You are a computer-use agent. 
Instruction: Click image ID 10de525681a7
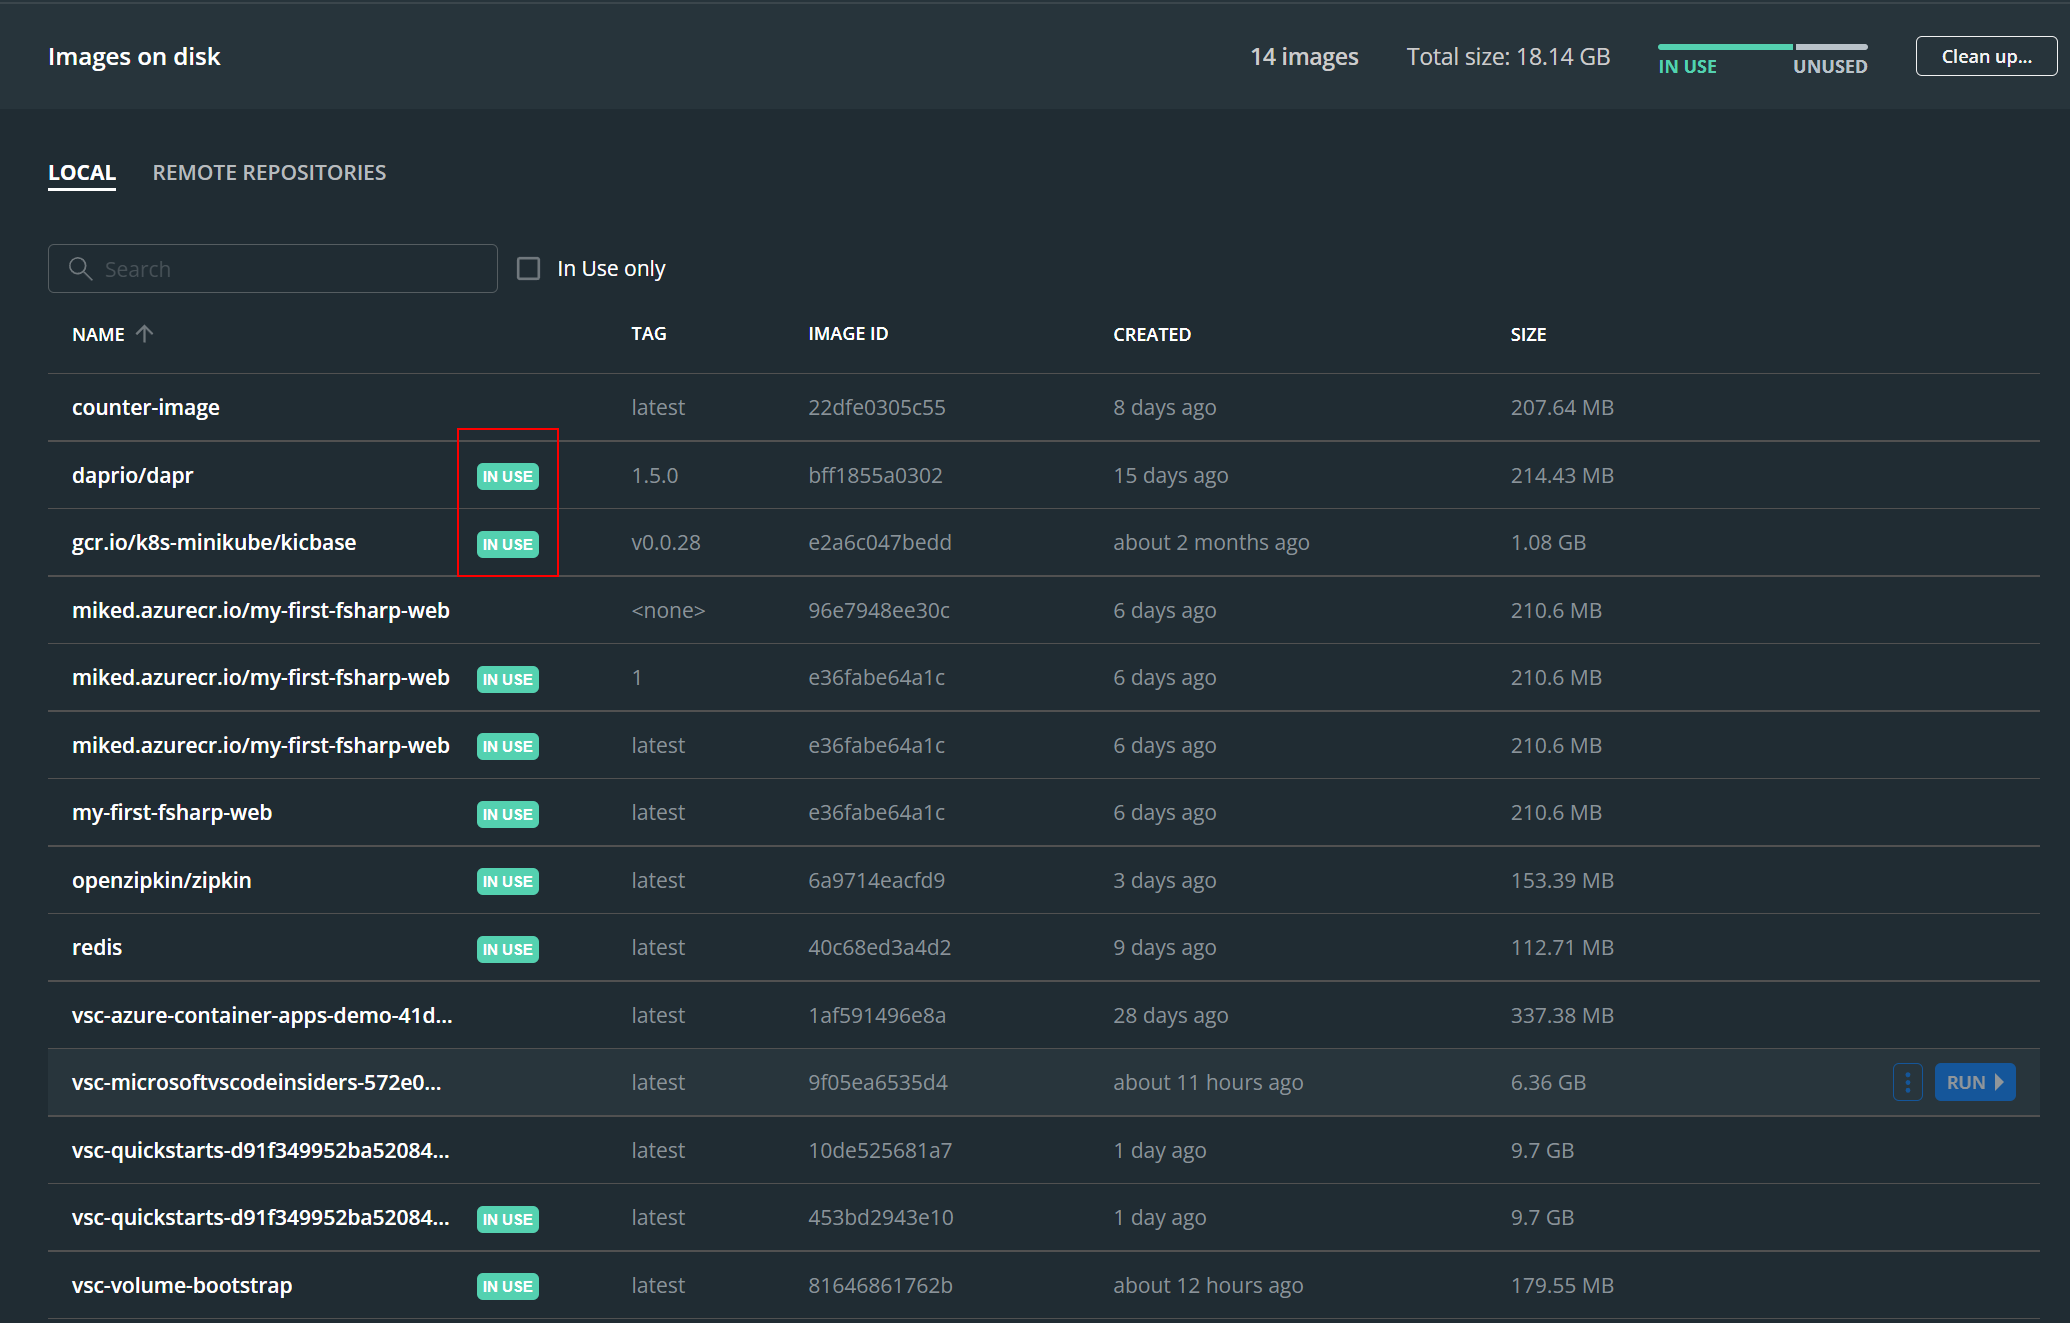pyautogui.click(x=880, y=1150)
